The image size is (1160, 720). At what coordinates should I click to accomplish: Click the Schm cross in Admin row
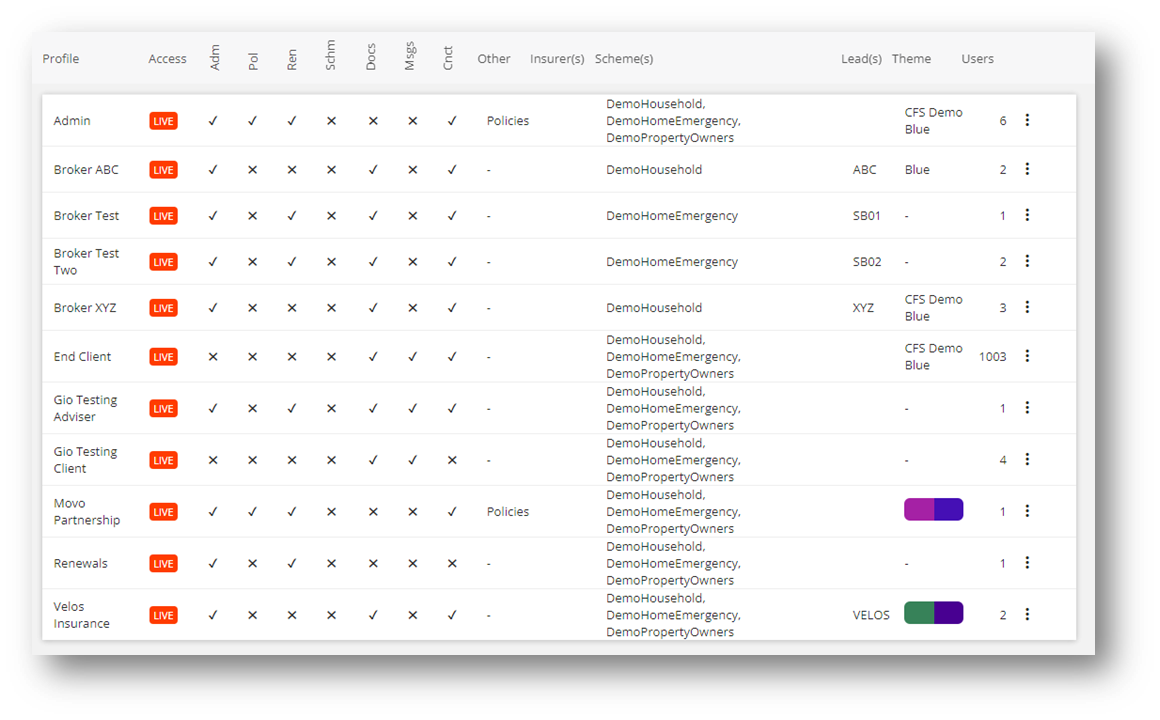(x=331, y=121)
